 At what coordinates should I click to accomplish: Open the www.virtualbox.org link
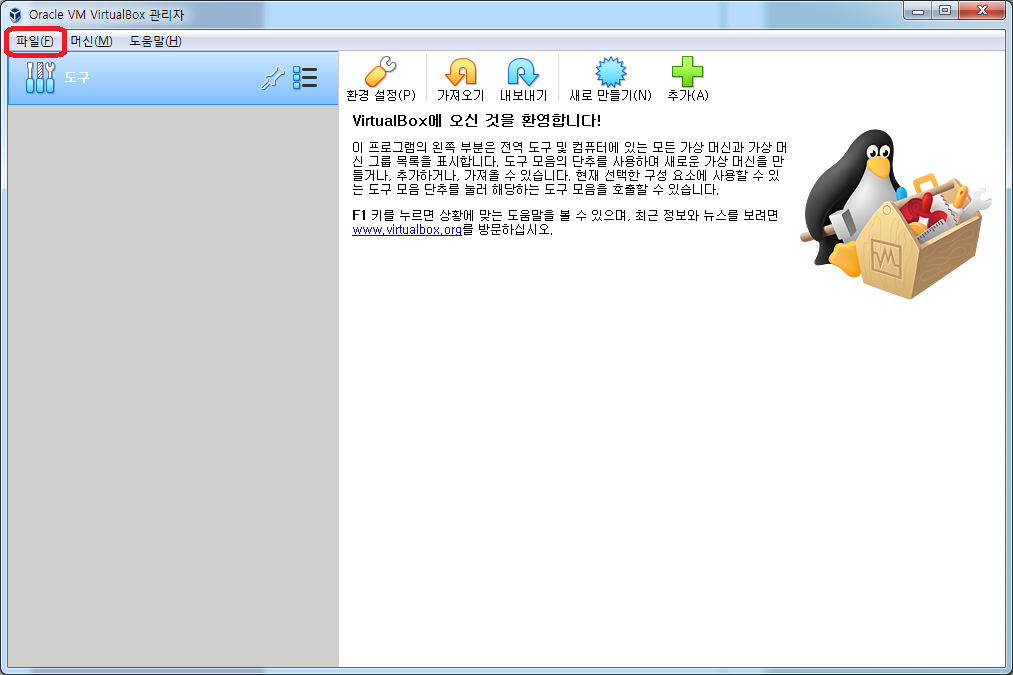coord(407,229)
